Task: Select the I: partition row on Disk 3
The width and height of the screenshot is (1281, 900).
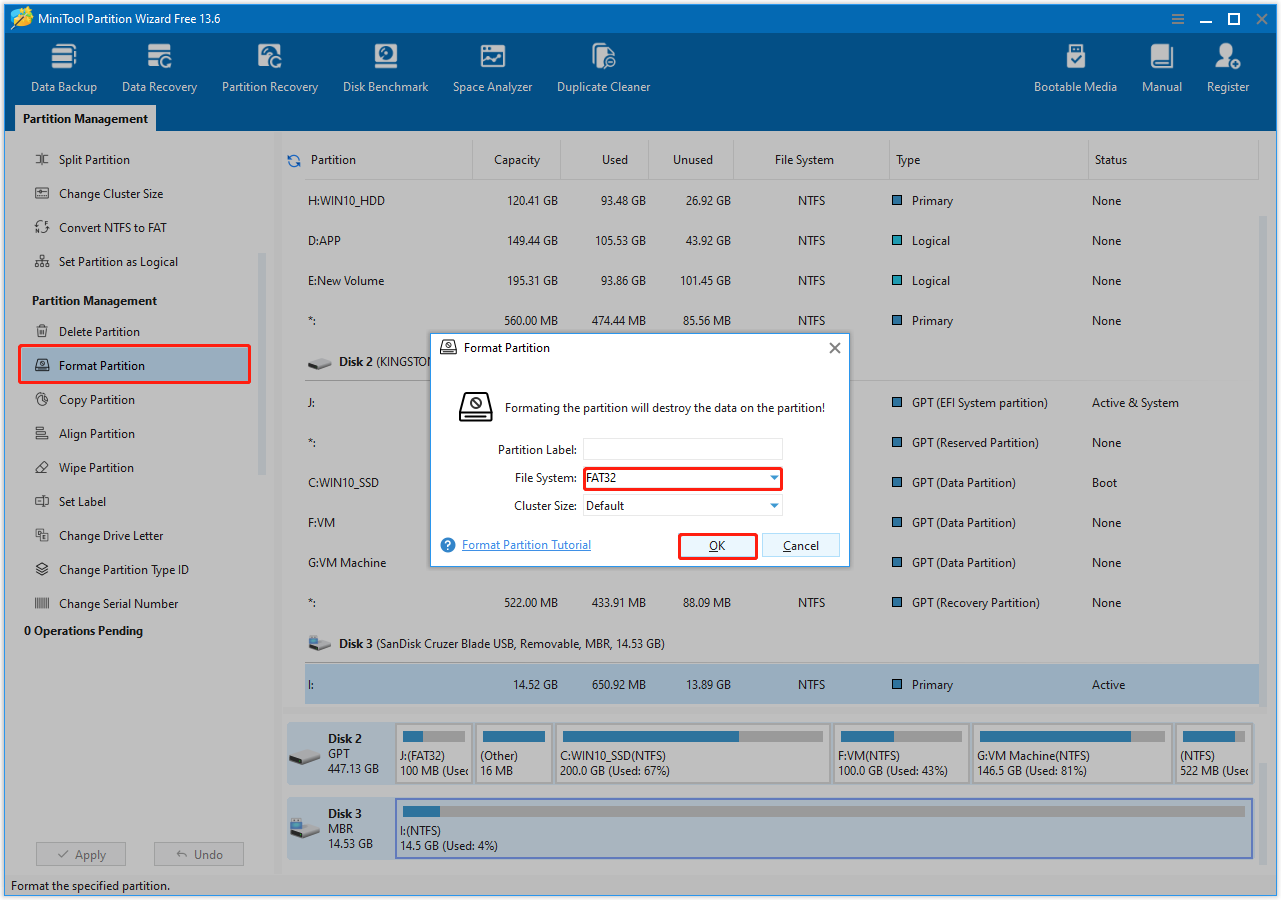Action: coord(780,685)
